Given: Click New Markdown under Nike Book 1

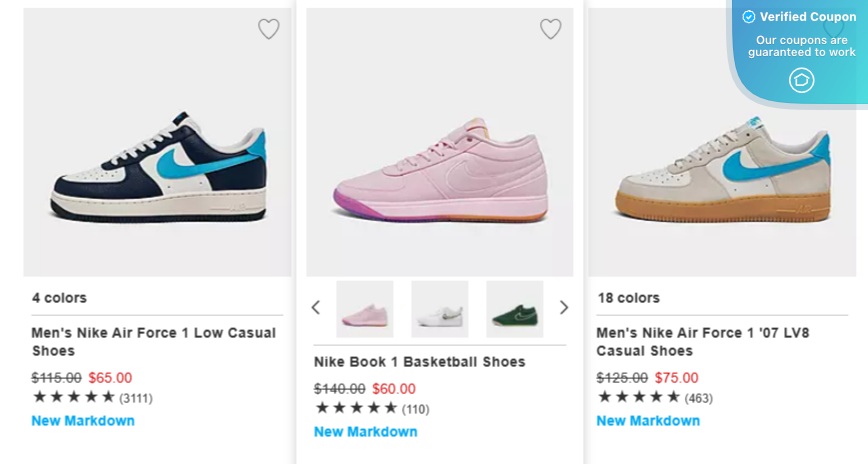Looking at the screenshot, I should click(365, 432).
